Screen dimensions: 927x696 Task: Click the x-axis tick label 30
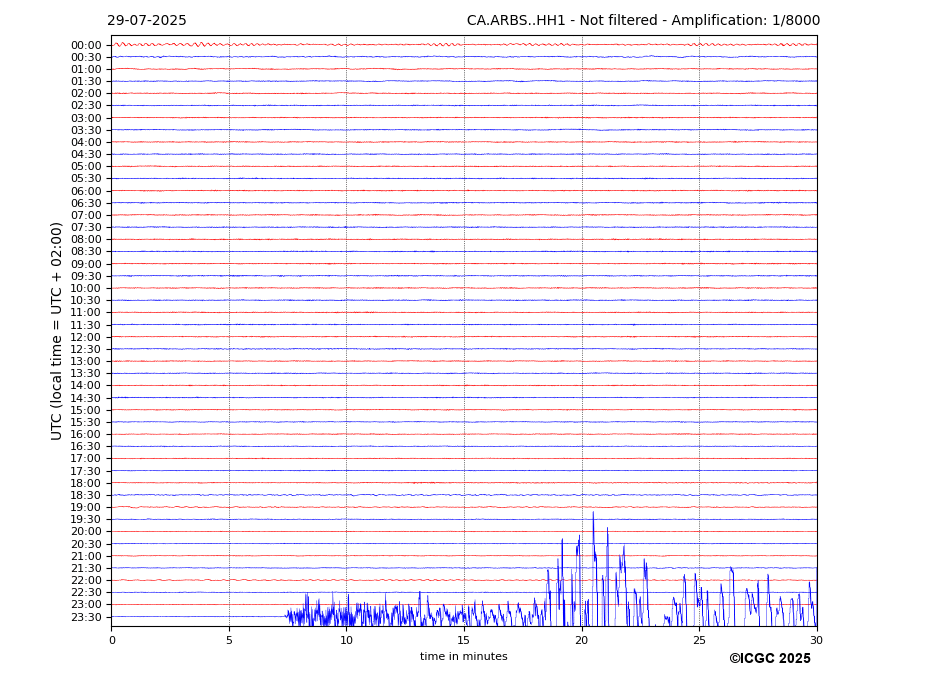(x=816, y=640)
